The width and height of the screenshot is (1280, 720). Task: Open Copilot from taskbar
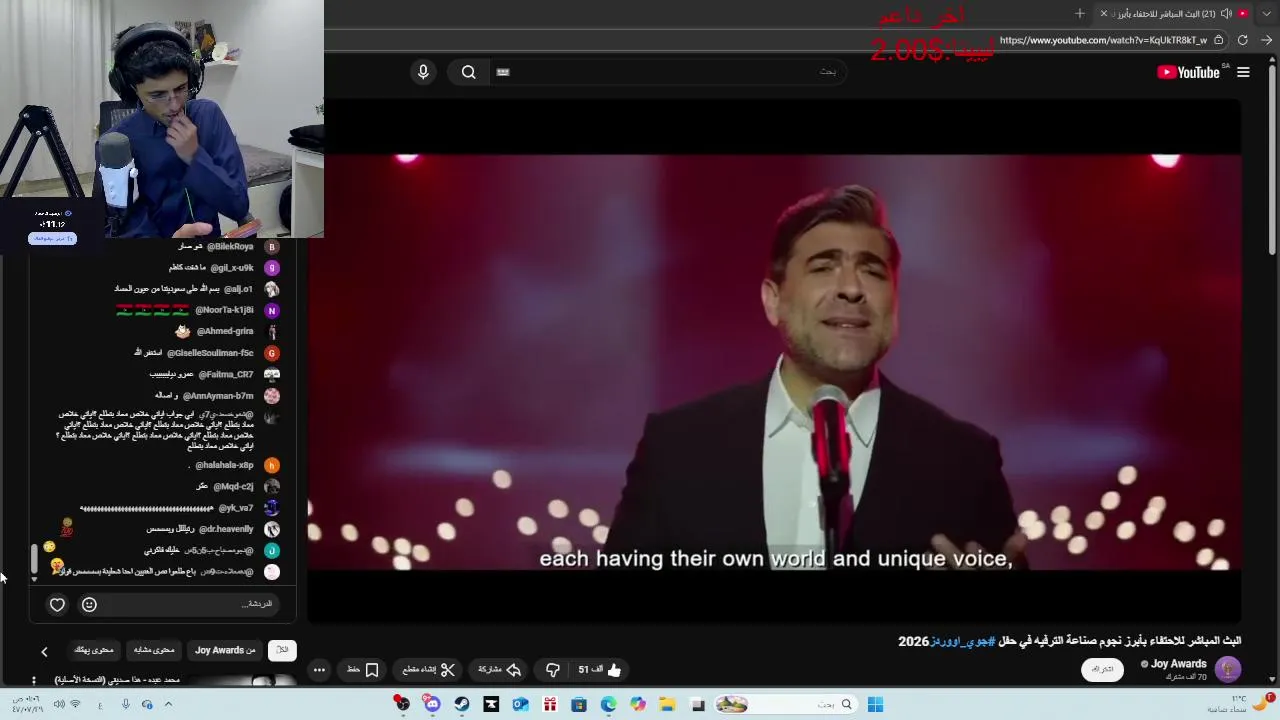[638, 705]
